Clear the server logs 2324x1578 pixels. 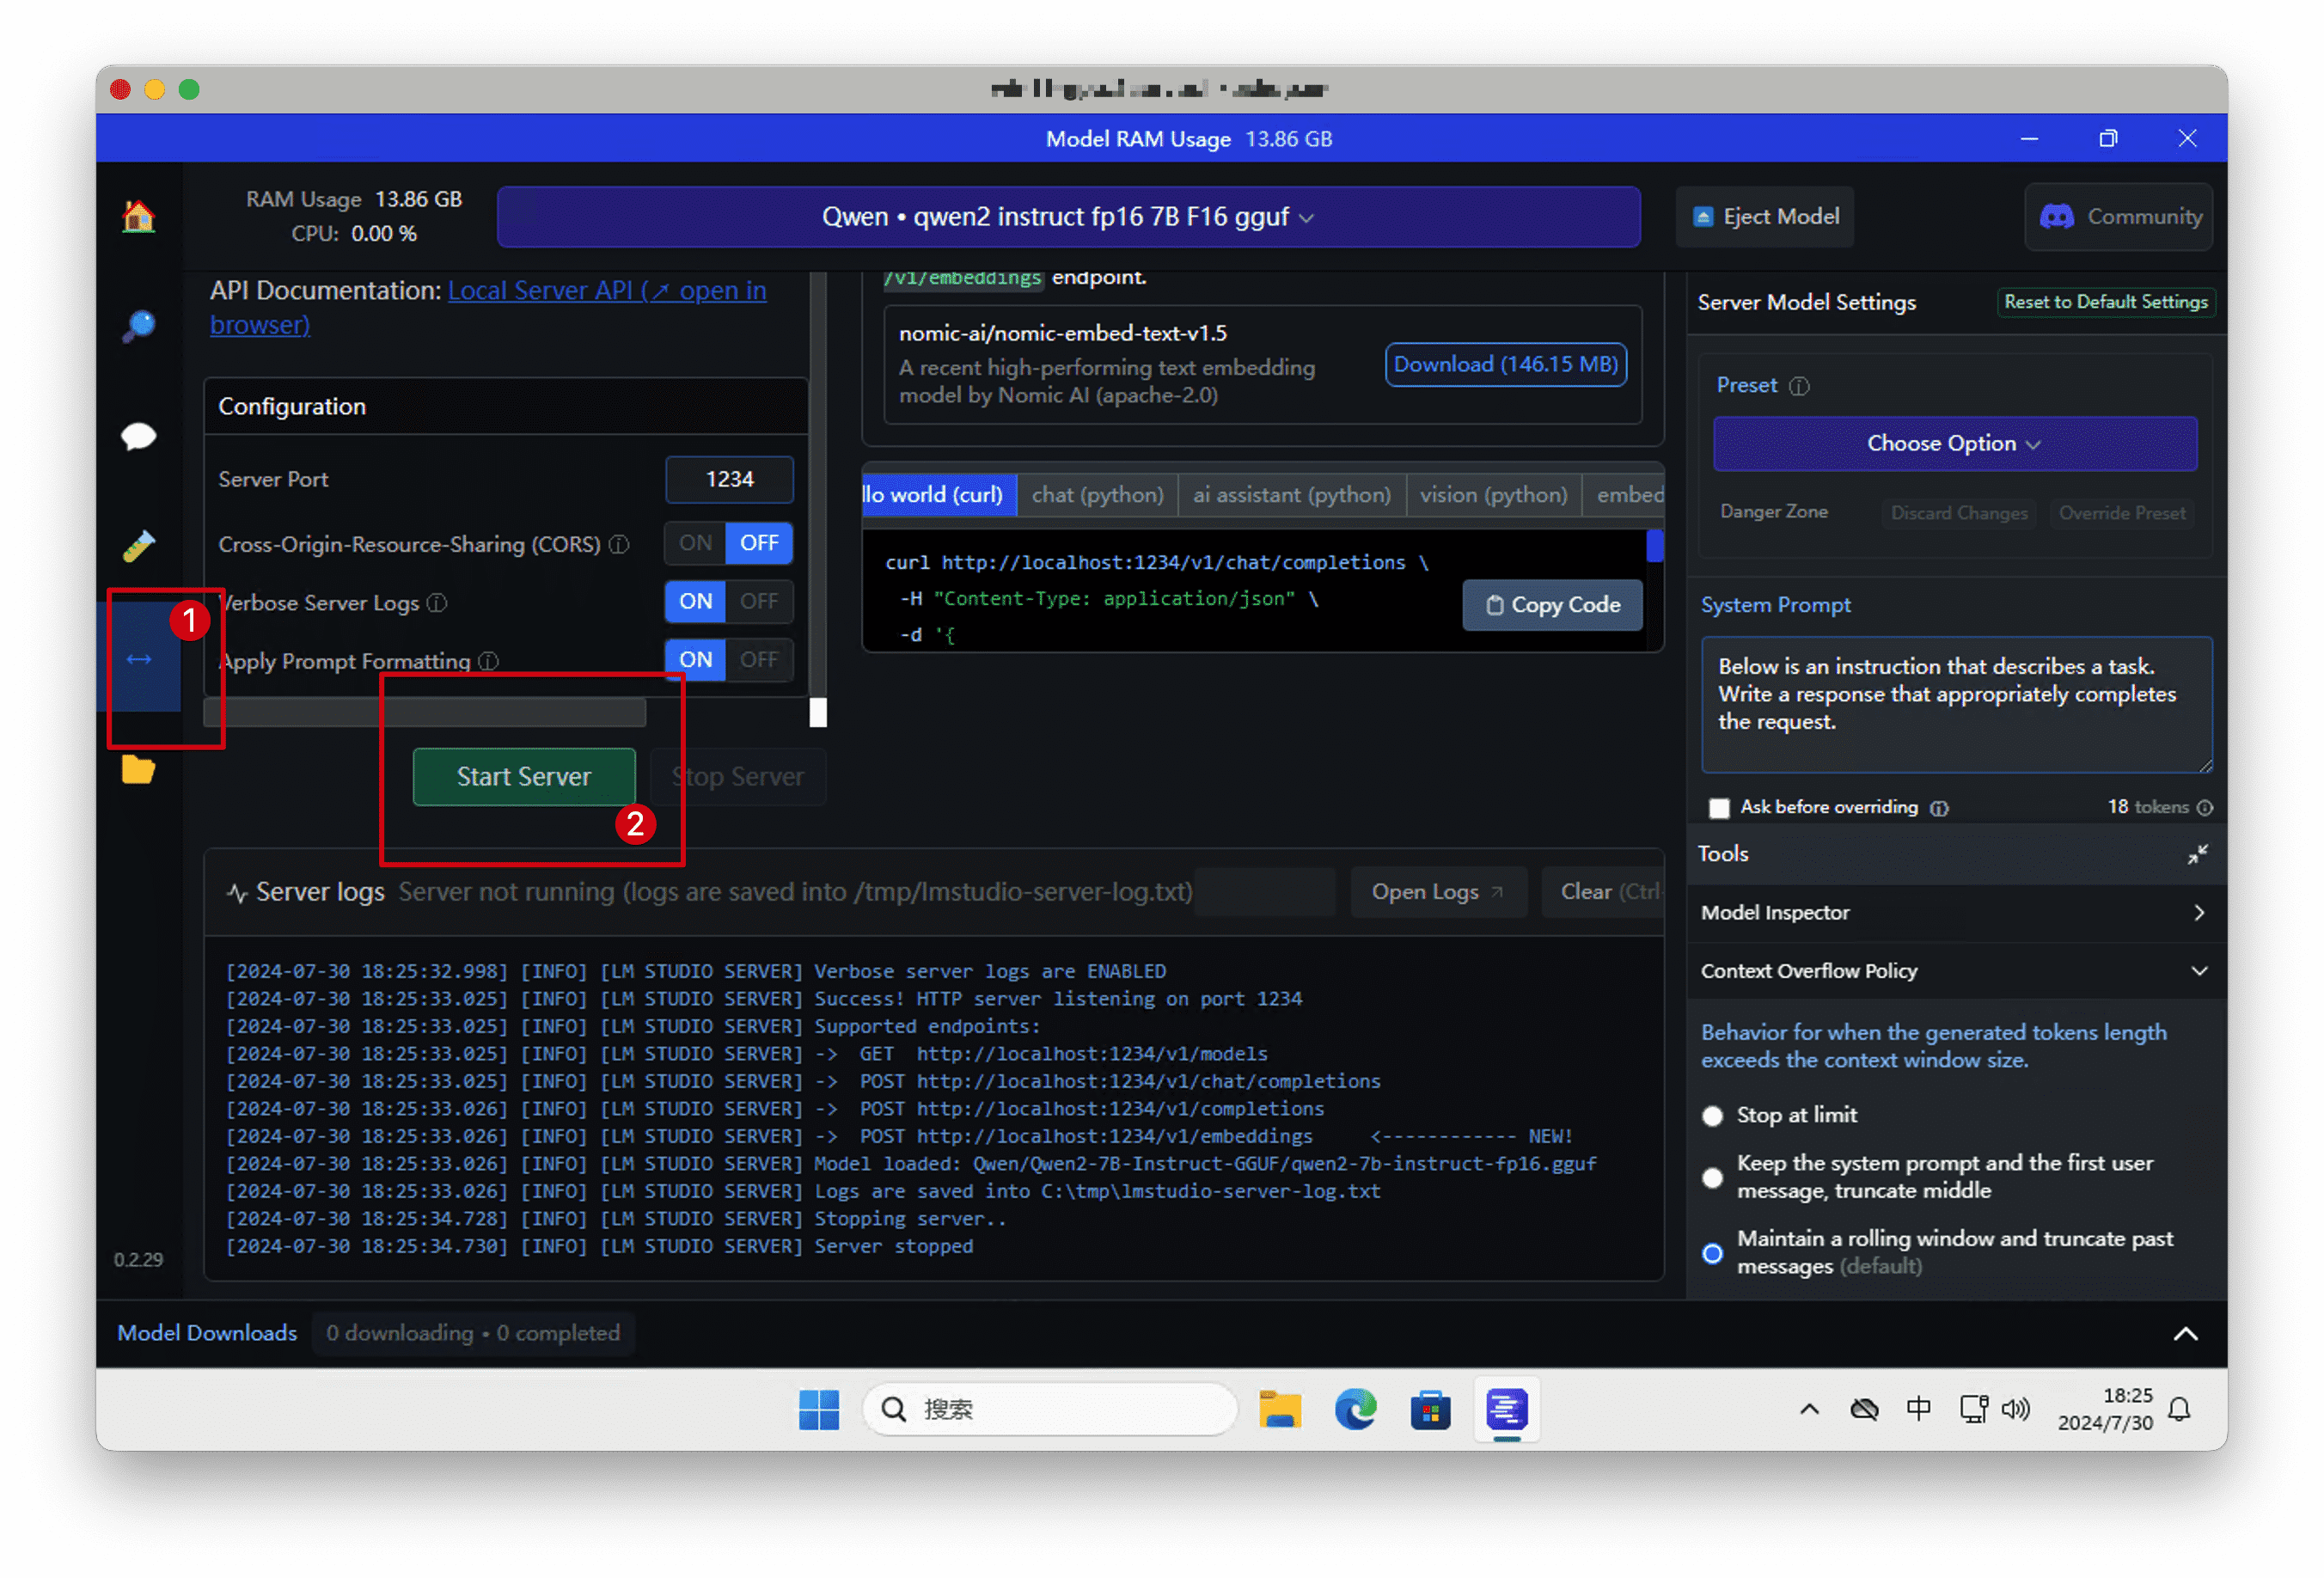pyautogui.click(x=1604, y=892)
